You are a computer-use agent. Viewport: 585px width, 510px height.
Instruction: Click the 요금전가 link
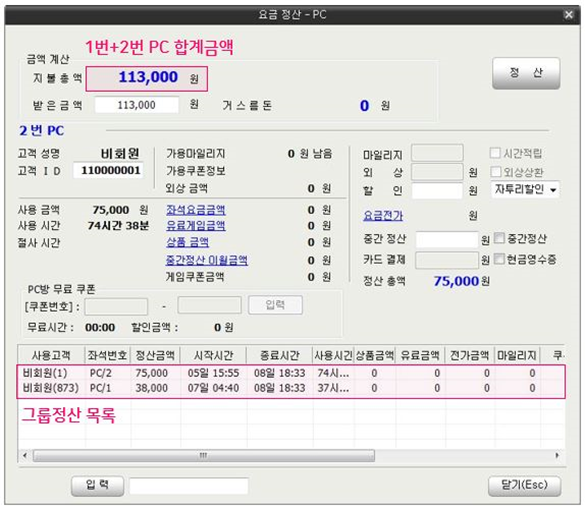[383, 216]
